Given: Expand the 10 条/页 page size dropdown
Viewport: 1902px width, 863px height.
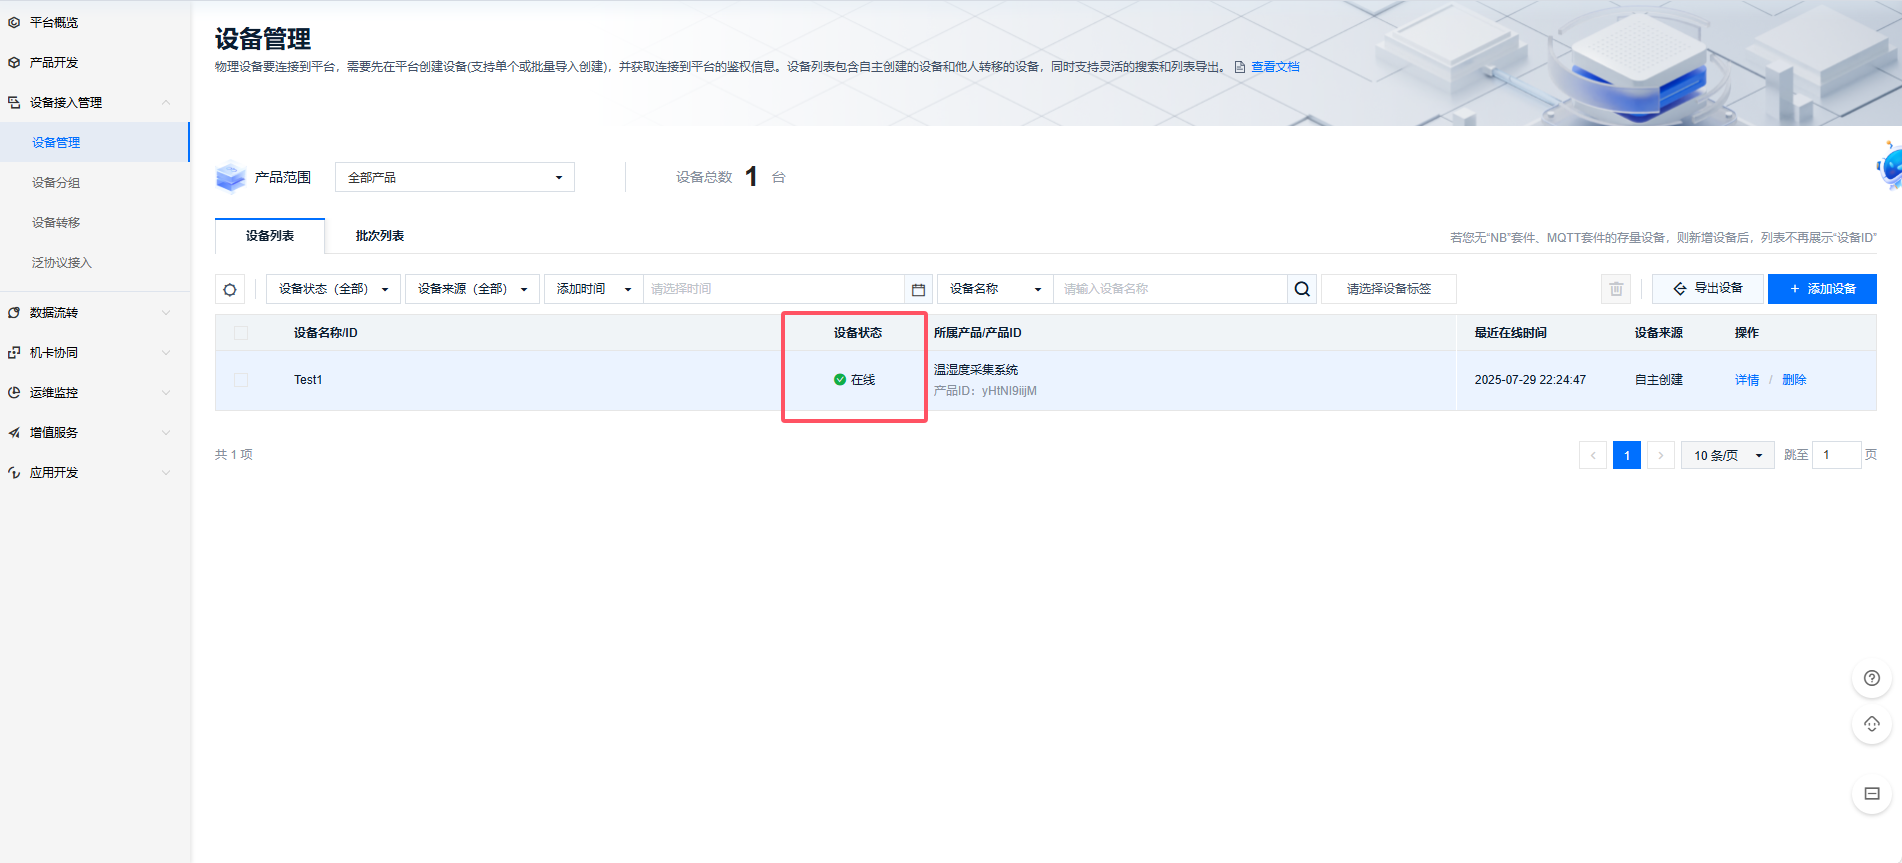Looking at the screenshot, I should pyautogui.click(x=1727, y=455).
